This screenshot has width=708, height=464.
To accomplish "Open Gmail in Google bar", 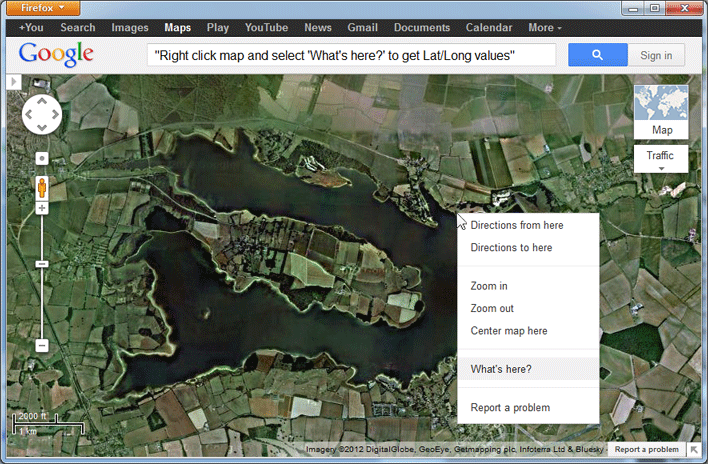I will click(363, 28).
